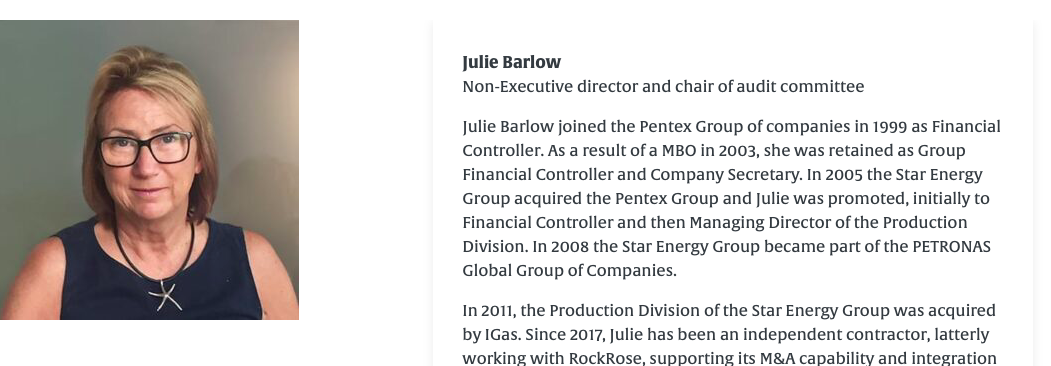The image size is (1051, 366).
Task: Click the 'Non-Executive director and chair of audit committee' subtitle
Action: pos(663,86)
